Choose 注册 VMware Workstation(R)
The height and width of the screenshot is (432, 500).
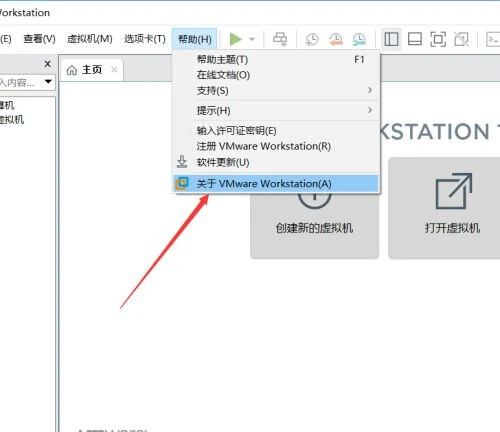[x=276, y=146]
